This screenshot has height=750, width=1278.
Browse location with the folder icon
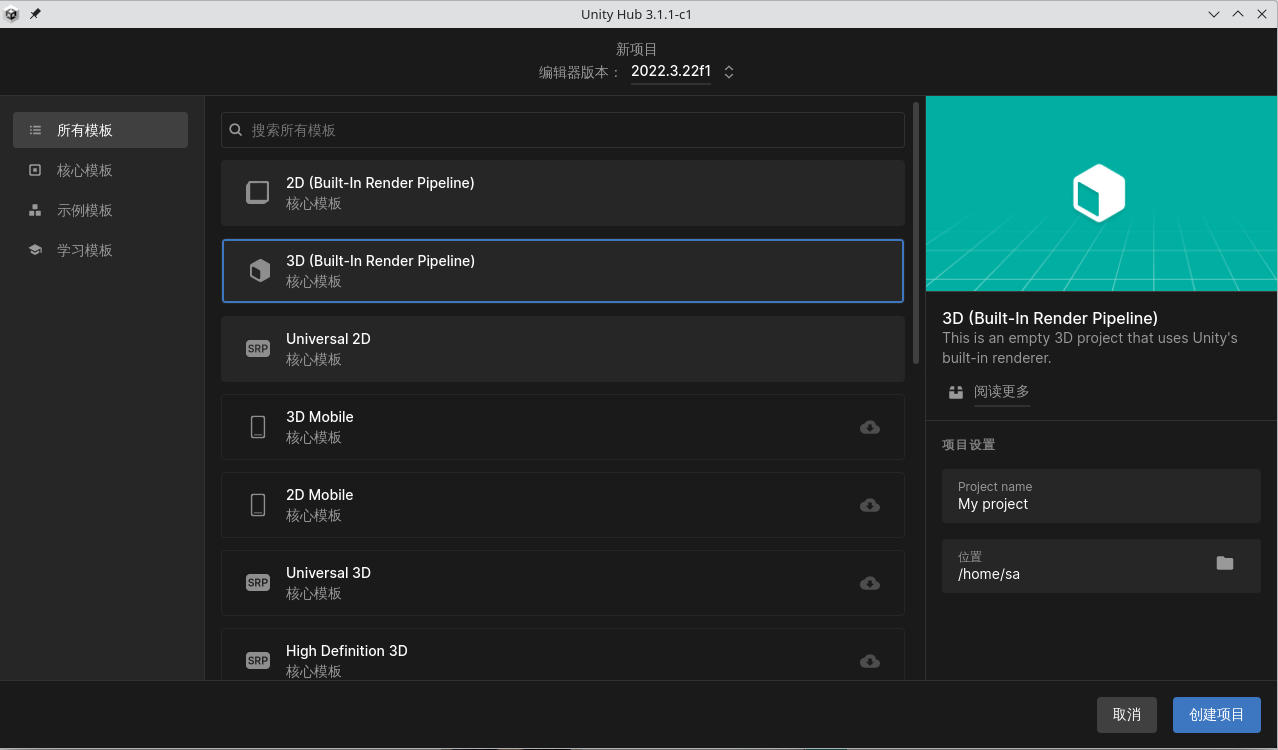tap(1225, 563)
